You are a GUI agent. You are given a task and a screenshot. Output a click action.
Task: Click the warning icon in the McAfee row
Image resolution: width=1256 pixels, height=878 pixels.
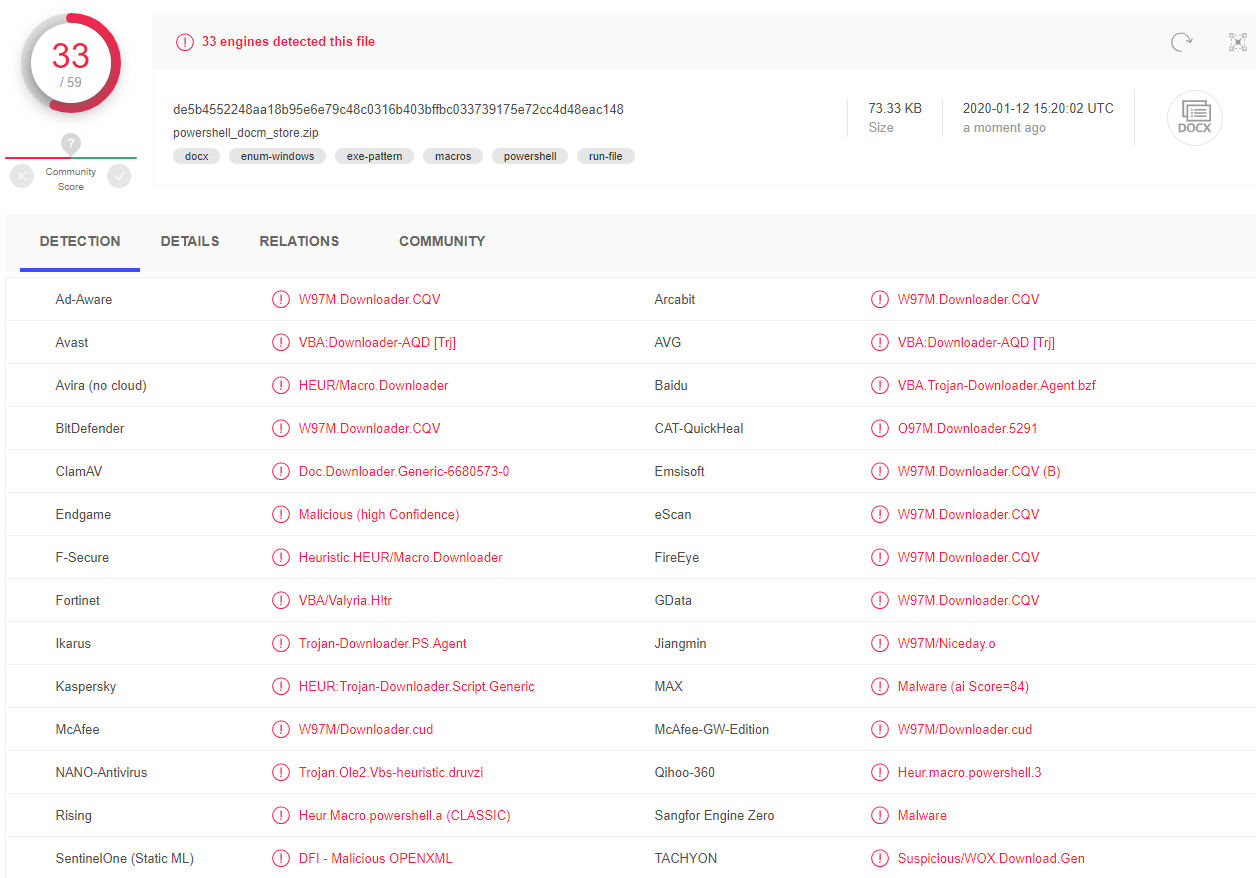(281, 729)
